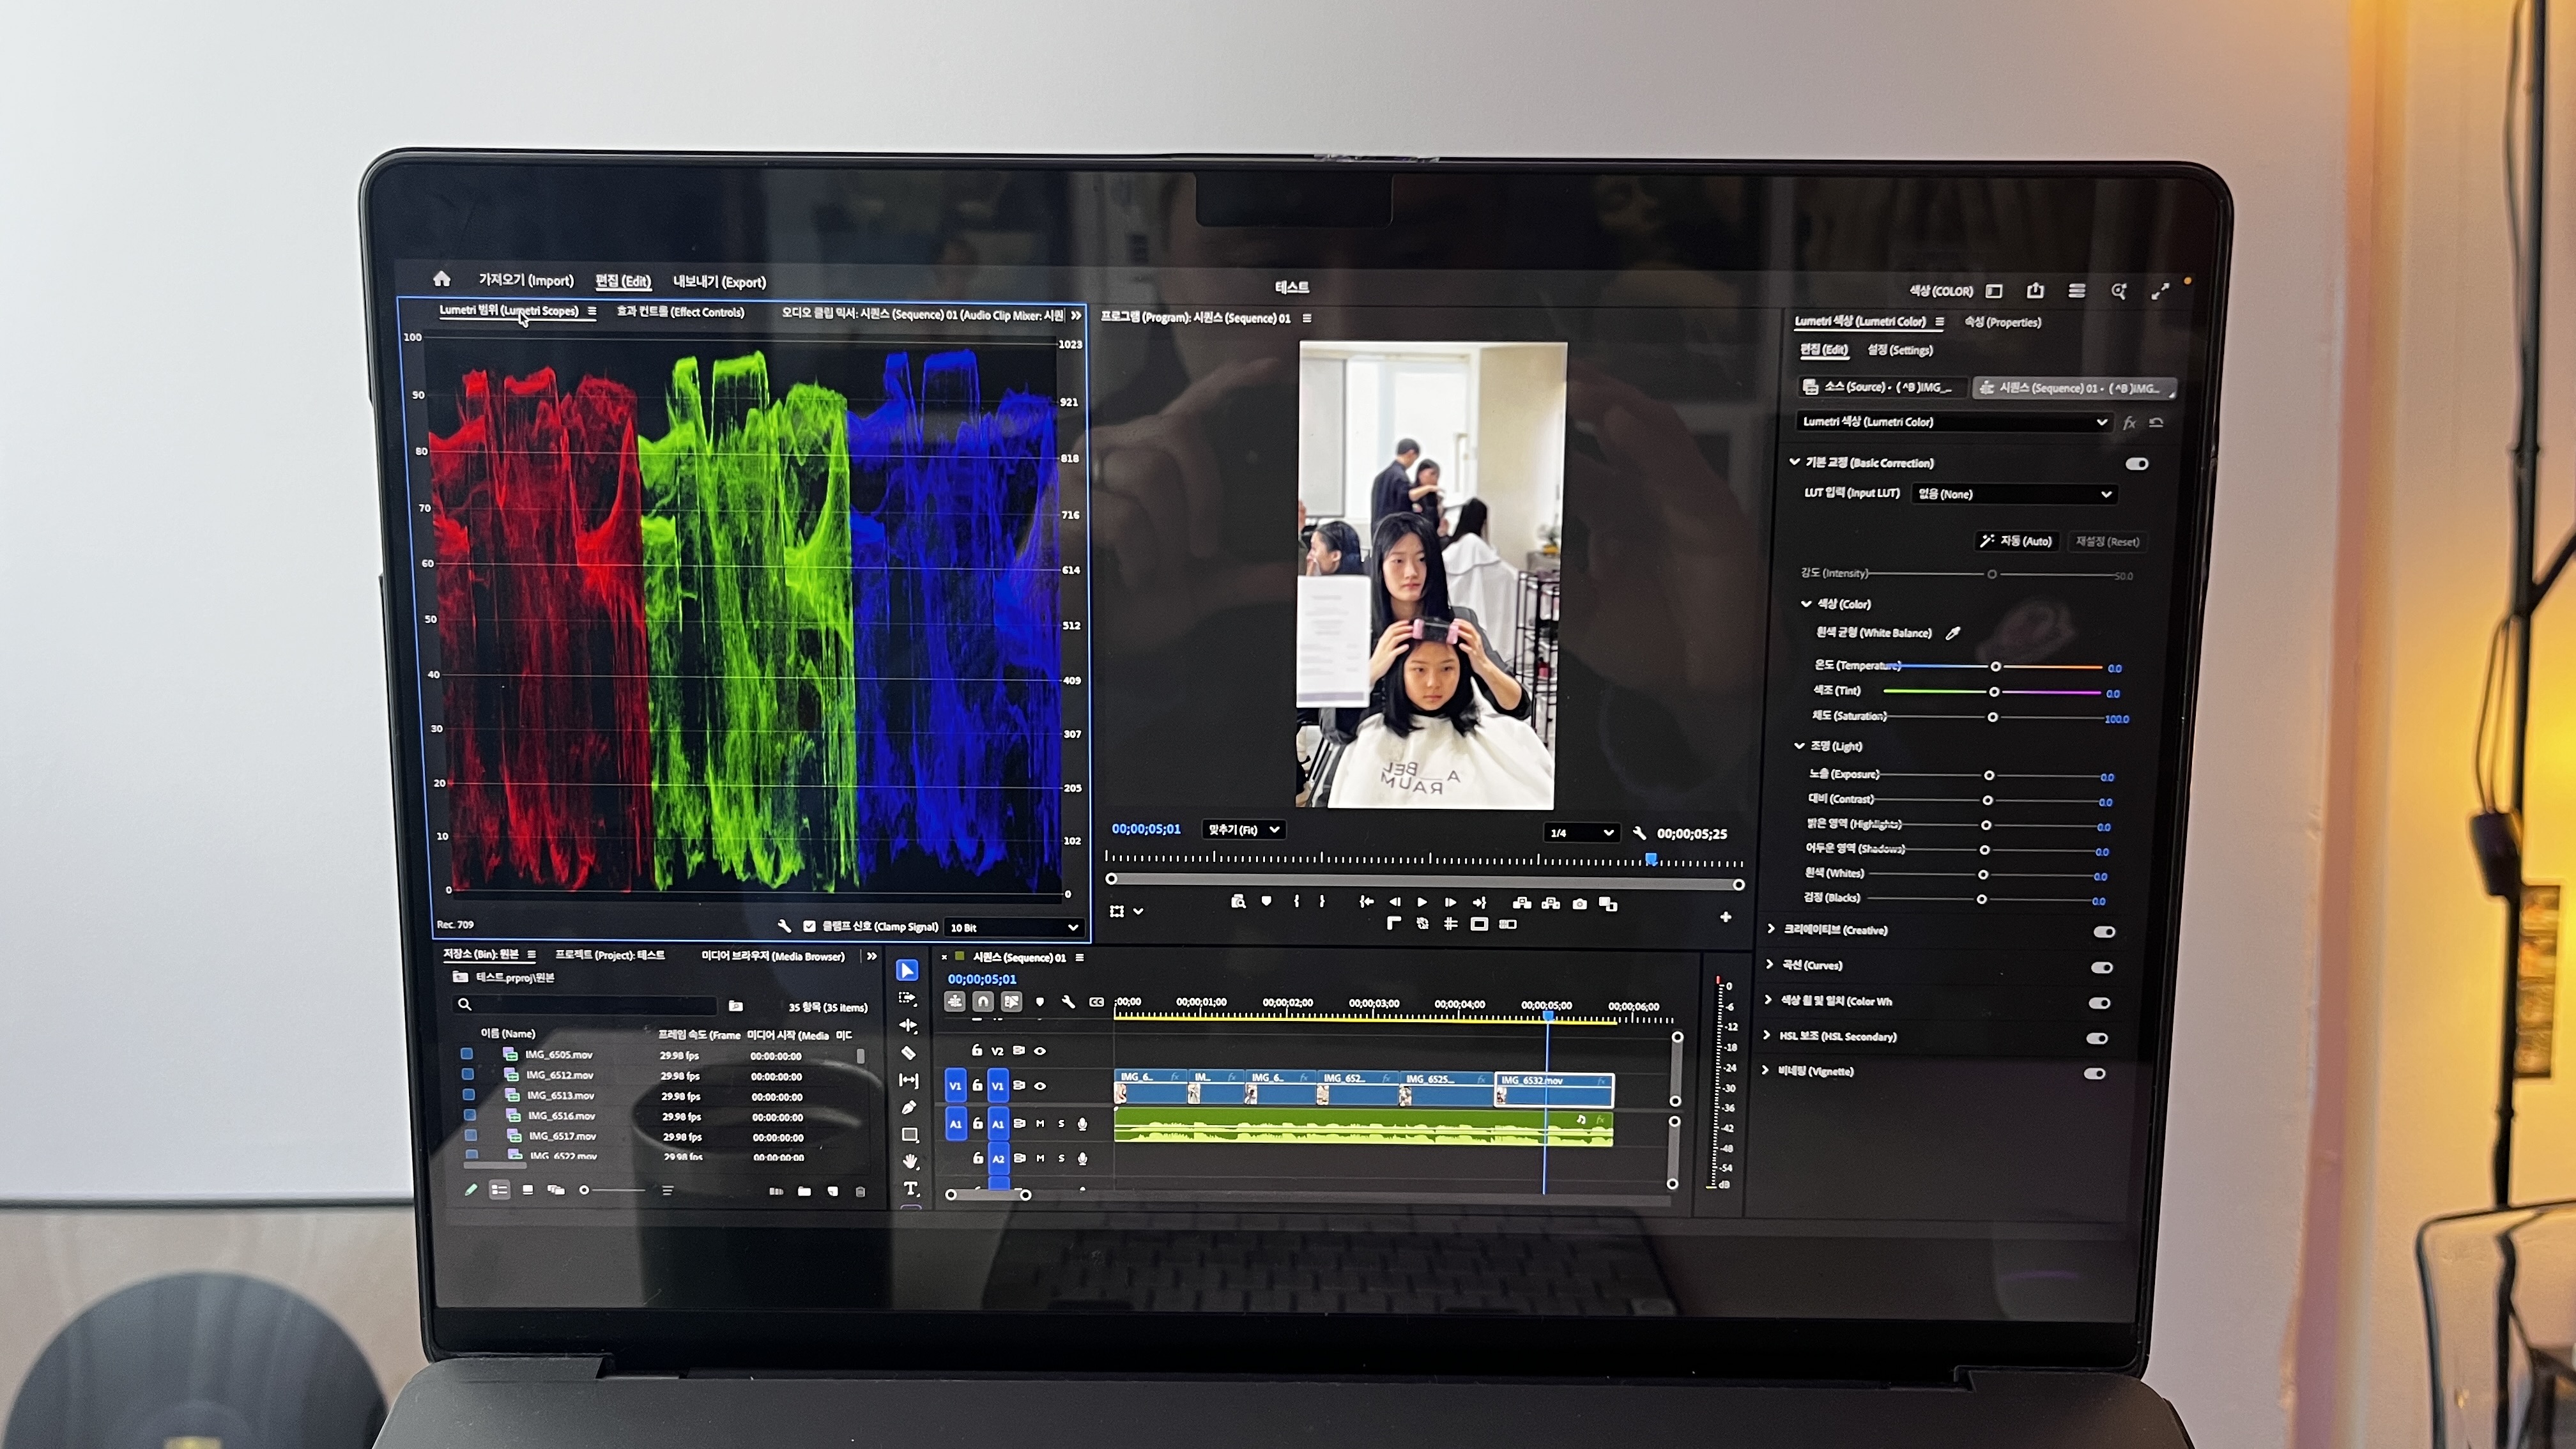Toggle the Vignette section switch

pyautogui.click(x=2094, y=1074)
